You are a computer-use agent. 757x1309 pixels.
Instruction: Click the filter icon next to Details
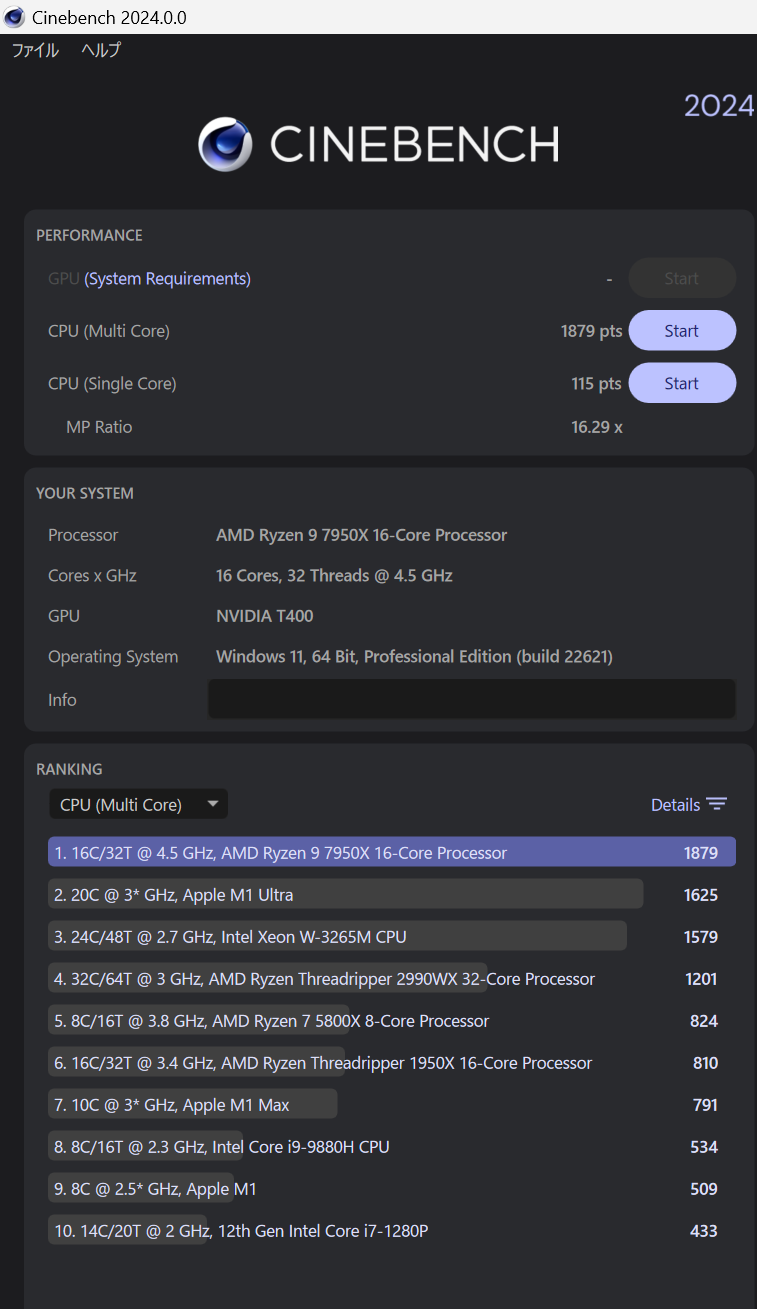(717, 803)
